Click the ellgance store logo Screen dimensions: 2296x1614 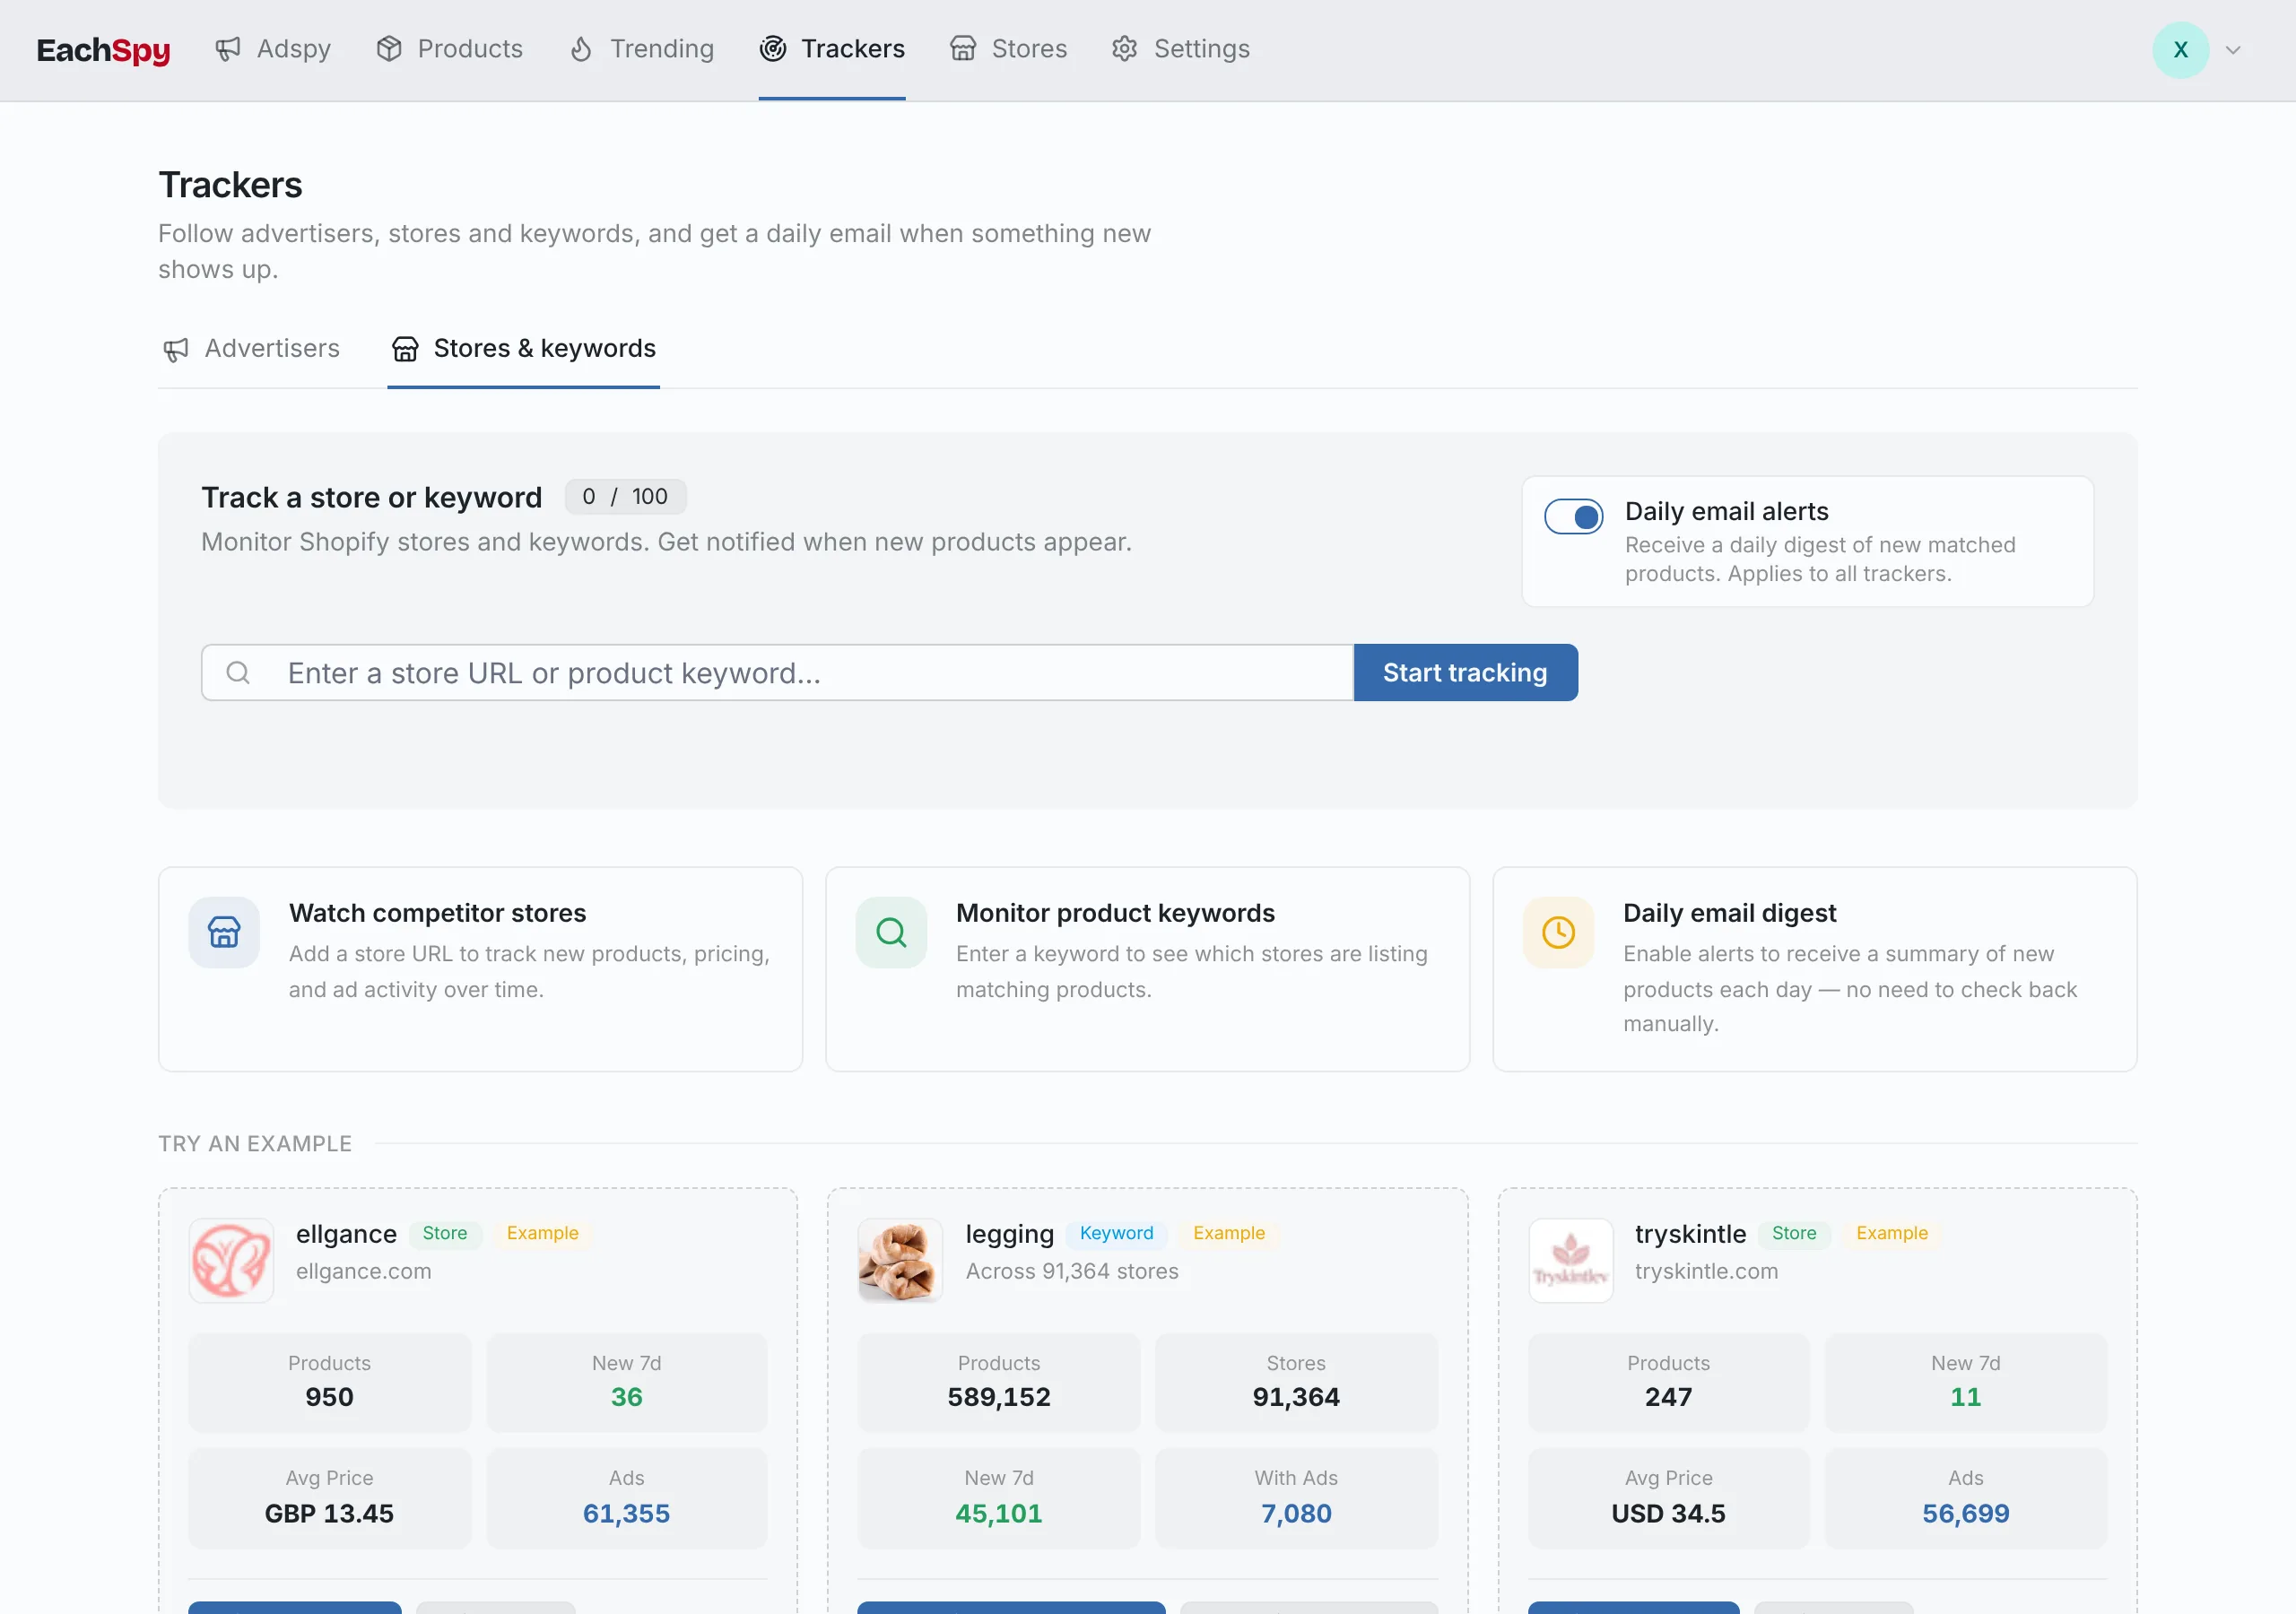231,1260
